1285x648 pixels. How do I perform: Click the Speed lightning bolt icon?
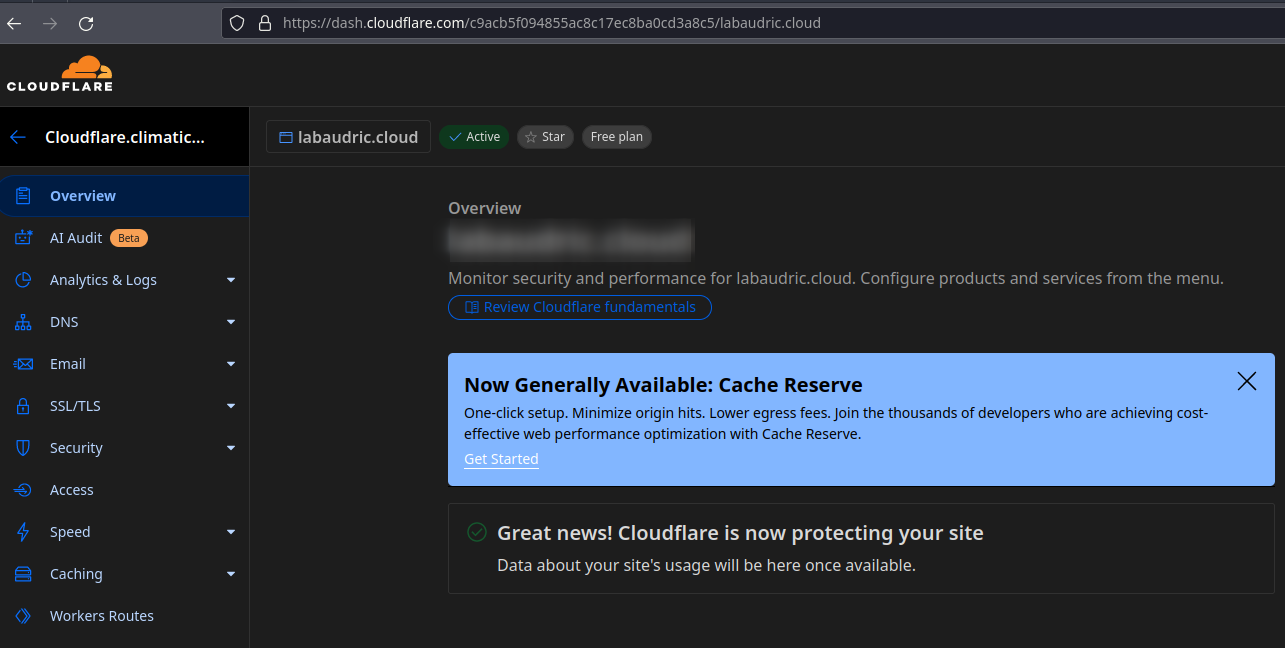point(23,532)
